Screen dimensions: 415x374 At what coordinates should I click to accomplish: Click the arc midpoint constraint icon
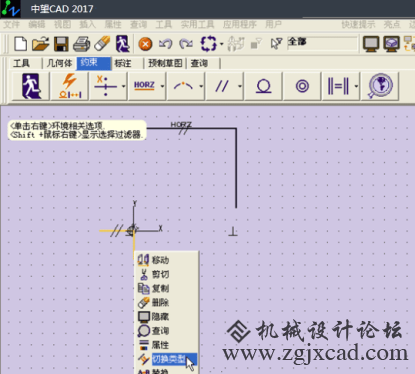183,86
